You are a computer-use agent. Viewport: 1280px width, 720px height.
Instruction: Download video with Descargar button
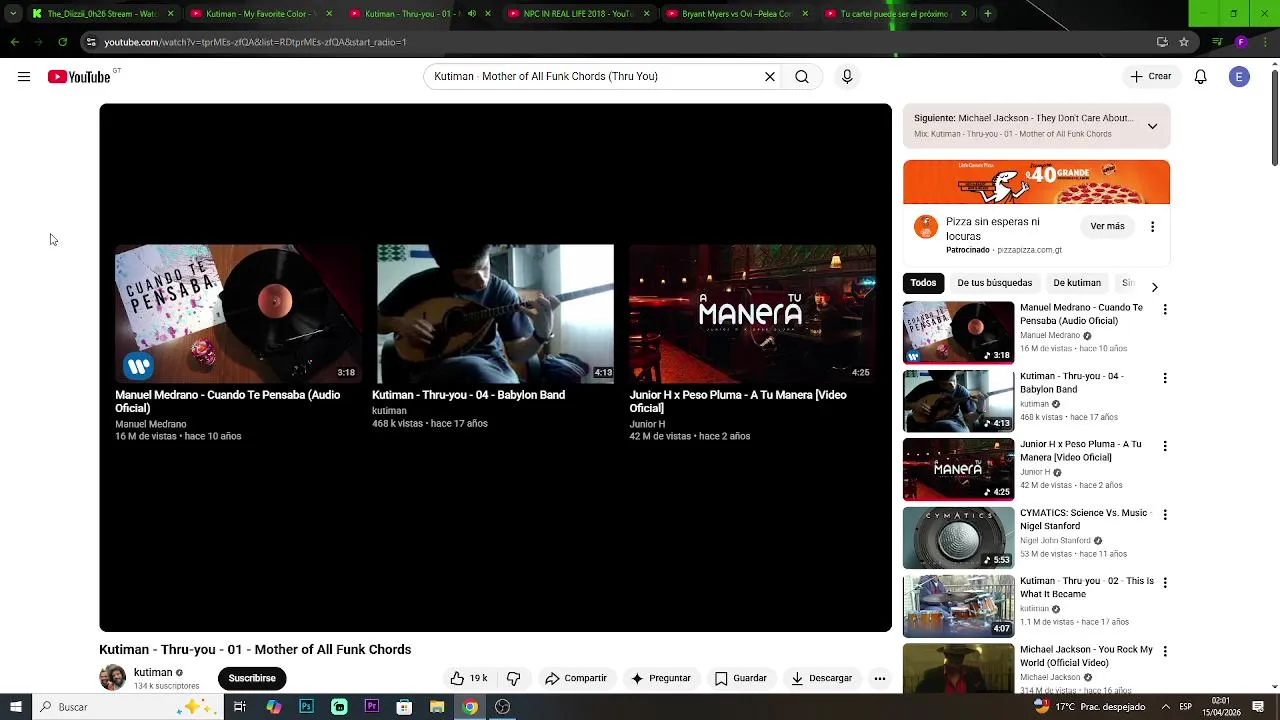coord(822,678)
